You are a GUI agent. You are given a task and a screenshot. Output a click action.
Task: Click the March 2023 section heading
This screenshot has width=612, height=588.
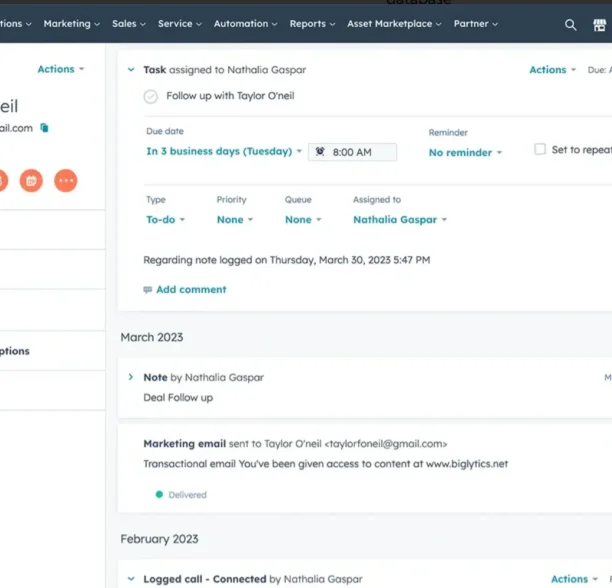click(x=152, y=337)
